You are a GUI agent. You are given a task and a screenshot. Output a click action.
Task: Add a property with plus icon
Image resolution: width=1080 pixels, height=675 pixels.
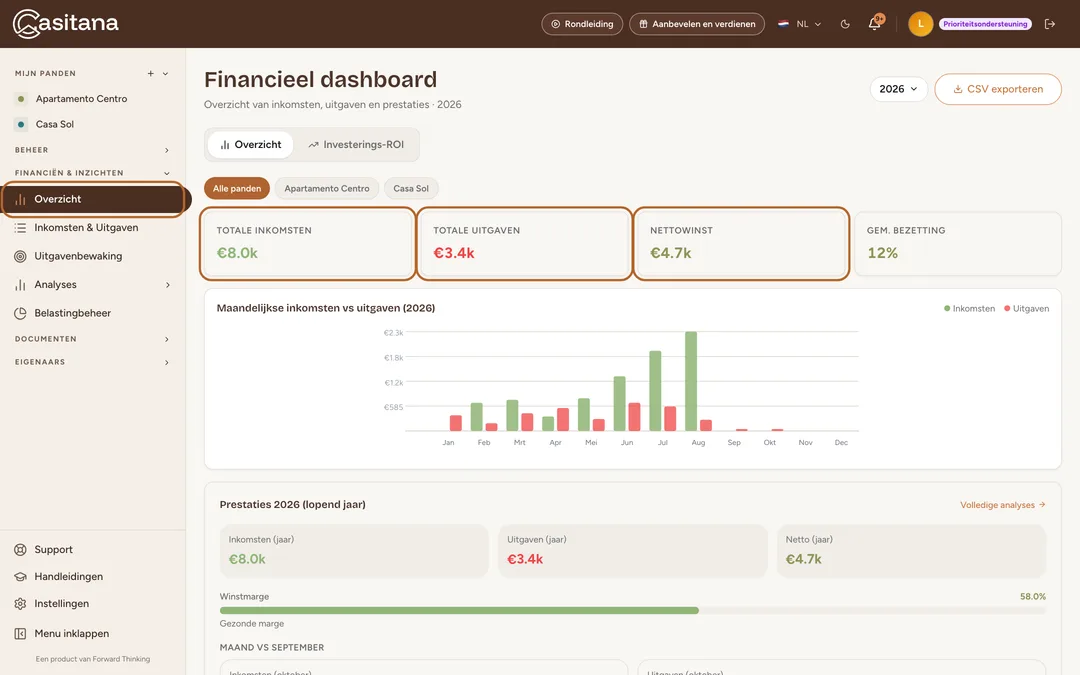click(x=150, y=74)
